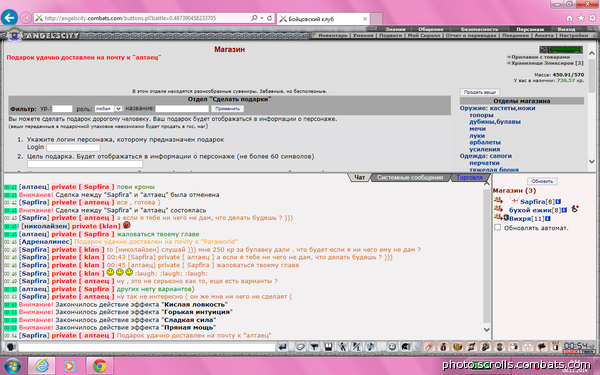The height and width of the screenshot is (375, 600).
Task: Click Internet Explorer back arrow button
Action: point(9,18)
